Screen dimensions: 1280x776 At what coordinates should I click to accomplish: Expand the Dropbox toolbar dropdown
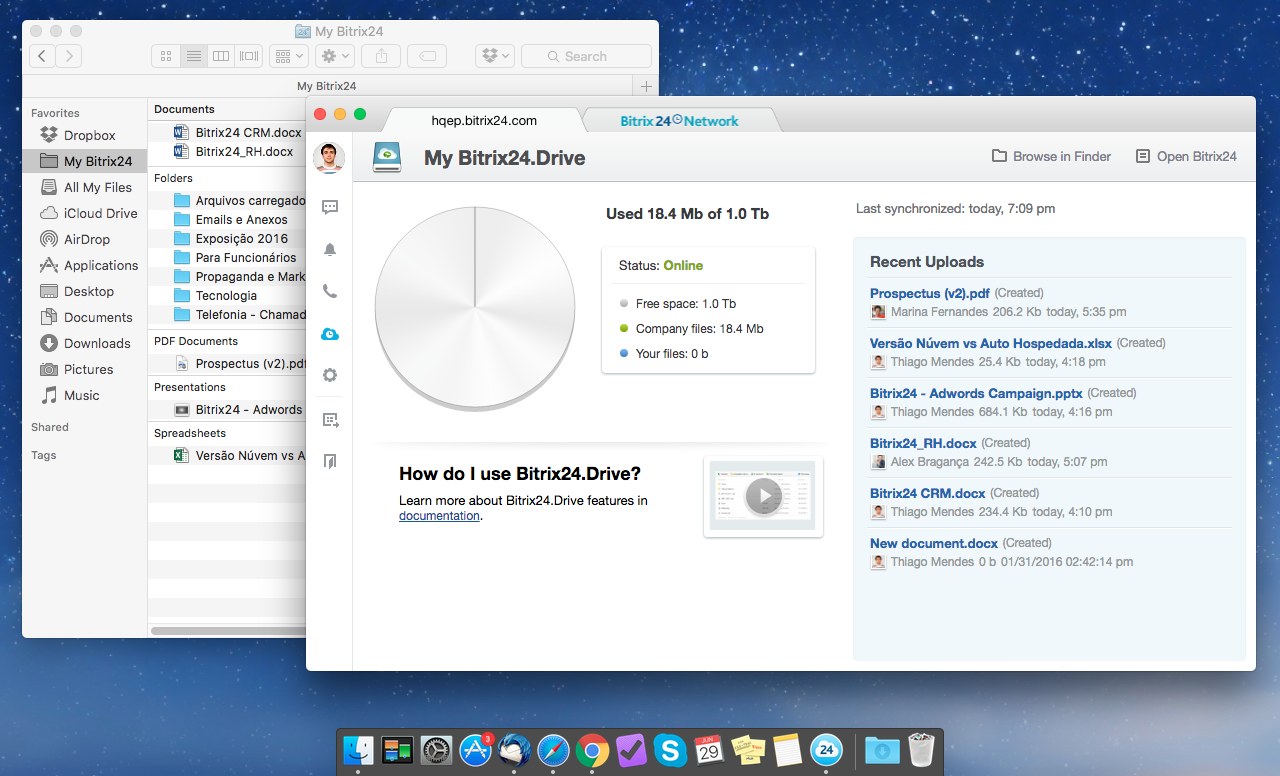496,56
